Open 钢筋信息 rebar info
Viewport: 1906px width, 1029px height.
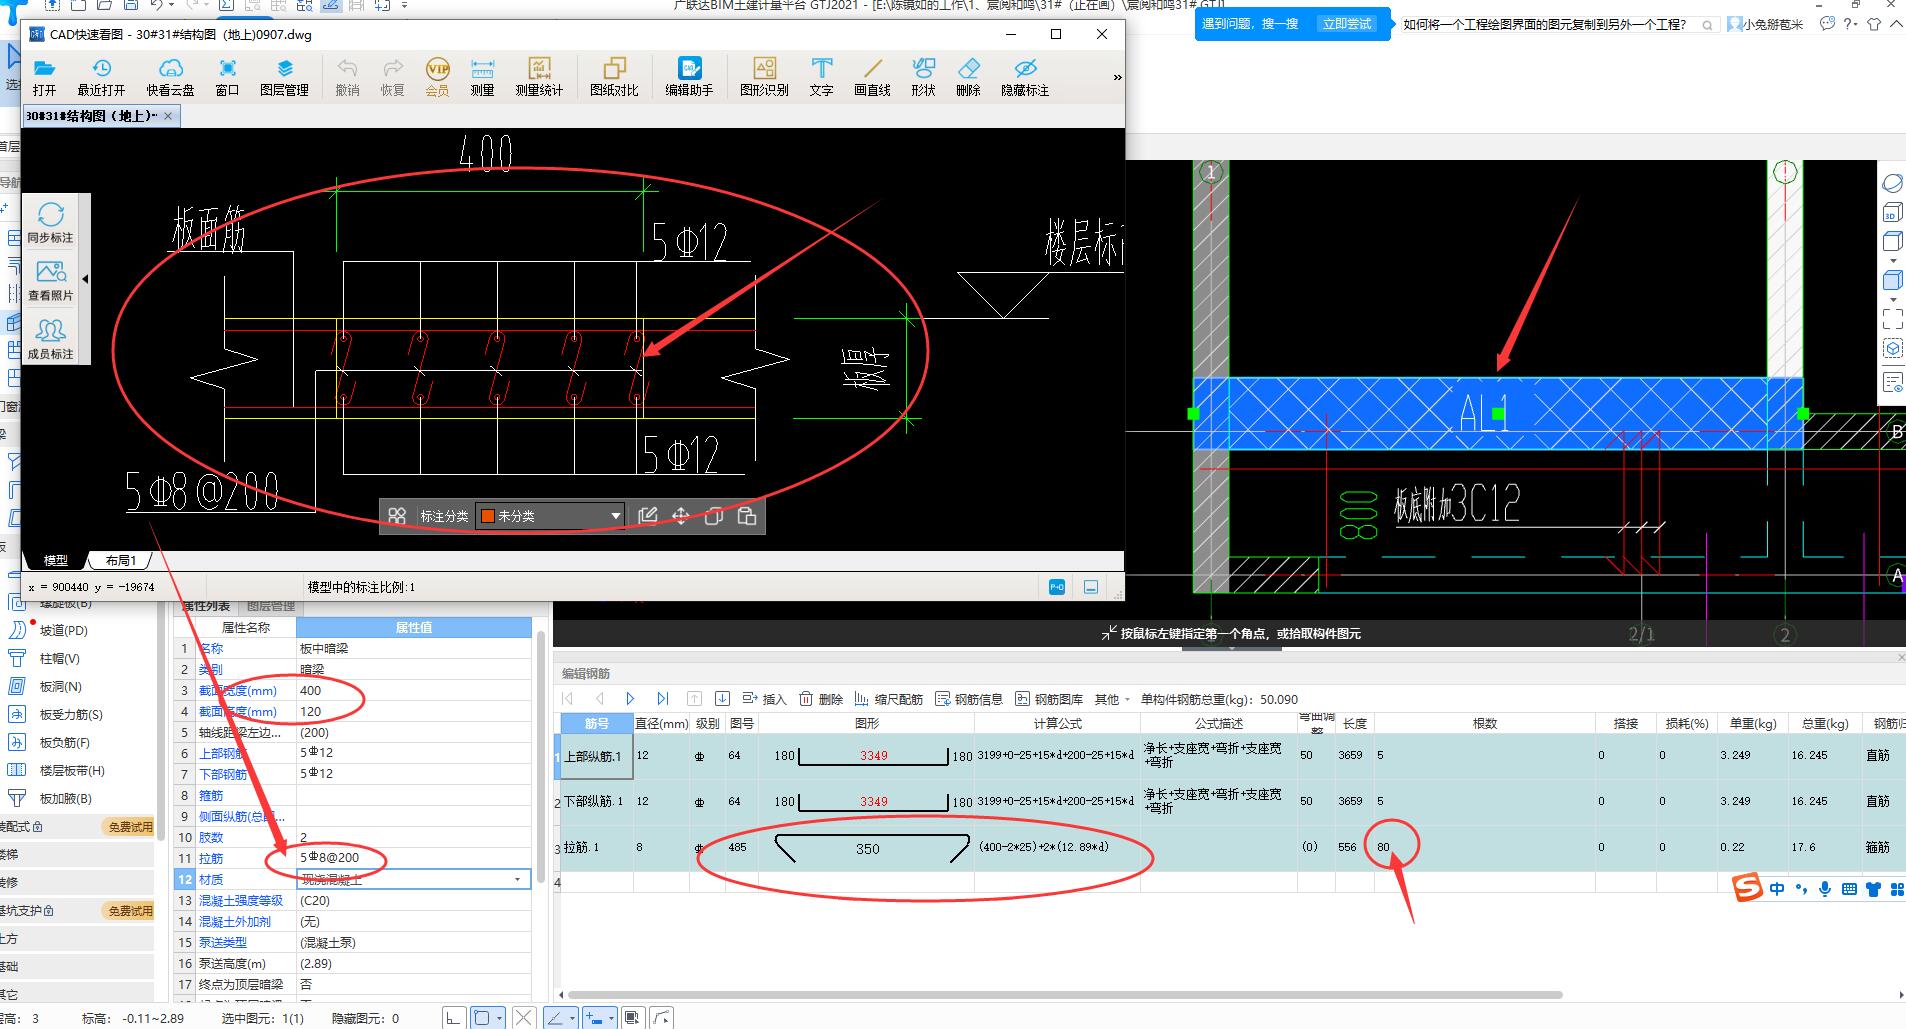969,699
